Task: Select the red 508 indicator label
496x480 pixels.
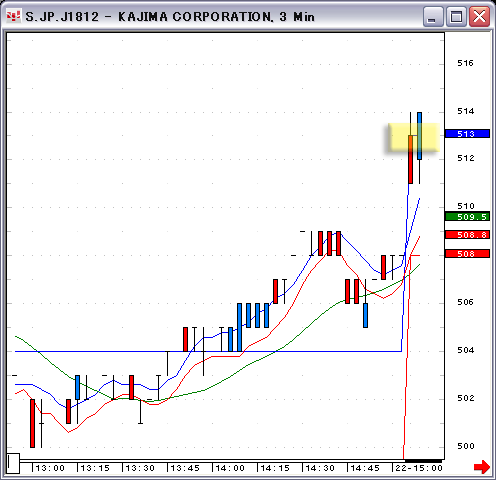Action: click(x=467, y=254)
